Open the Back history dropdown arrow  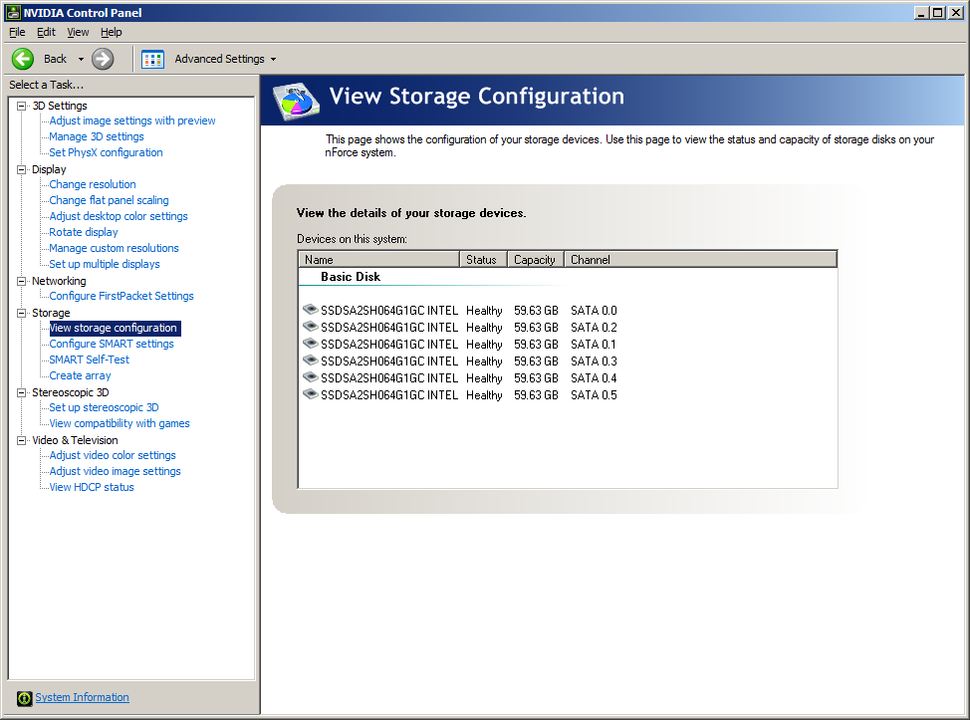(x=80, y=59)
